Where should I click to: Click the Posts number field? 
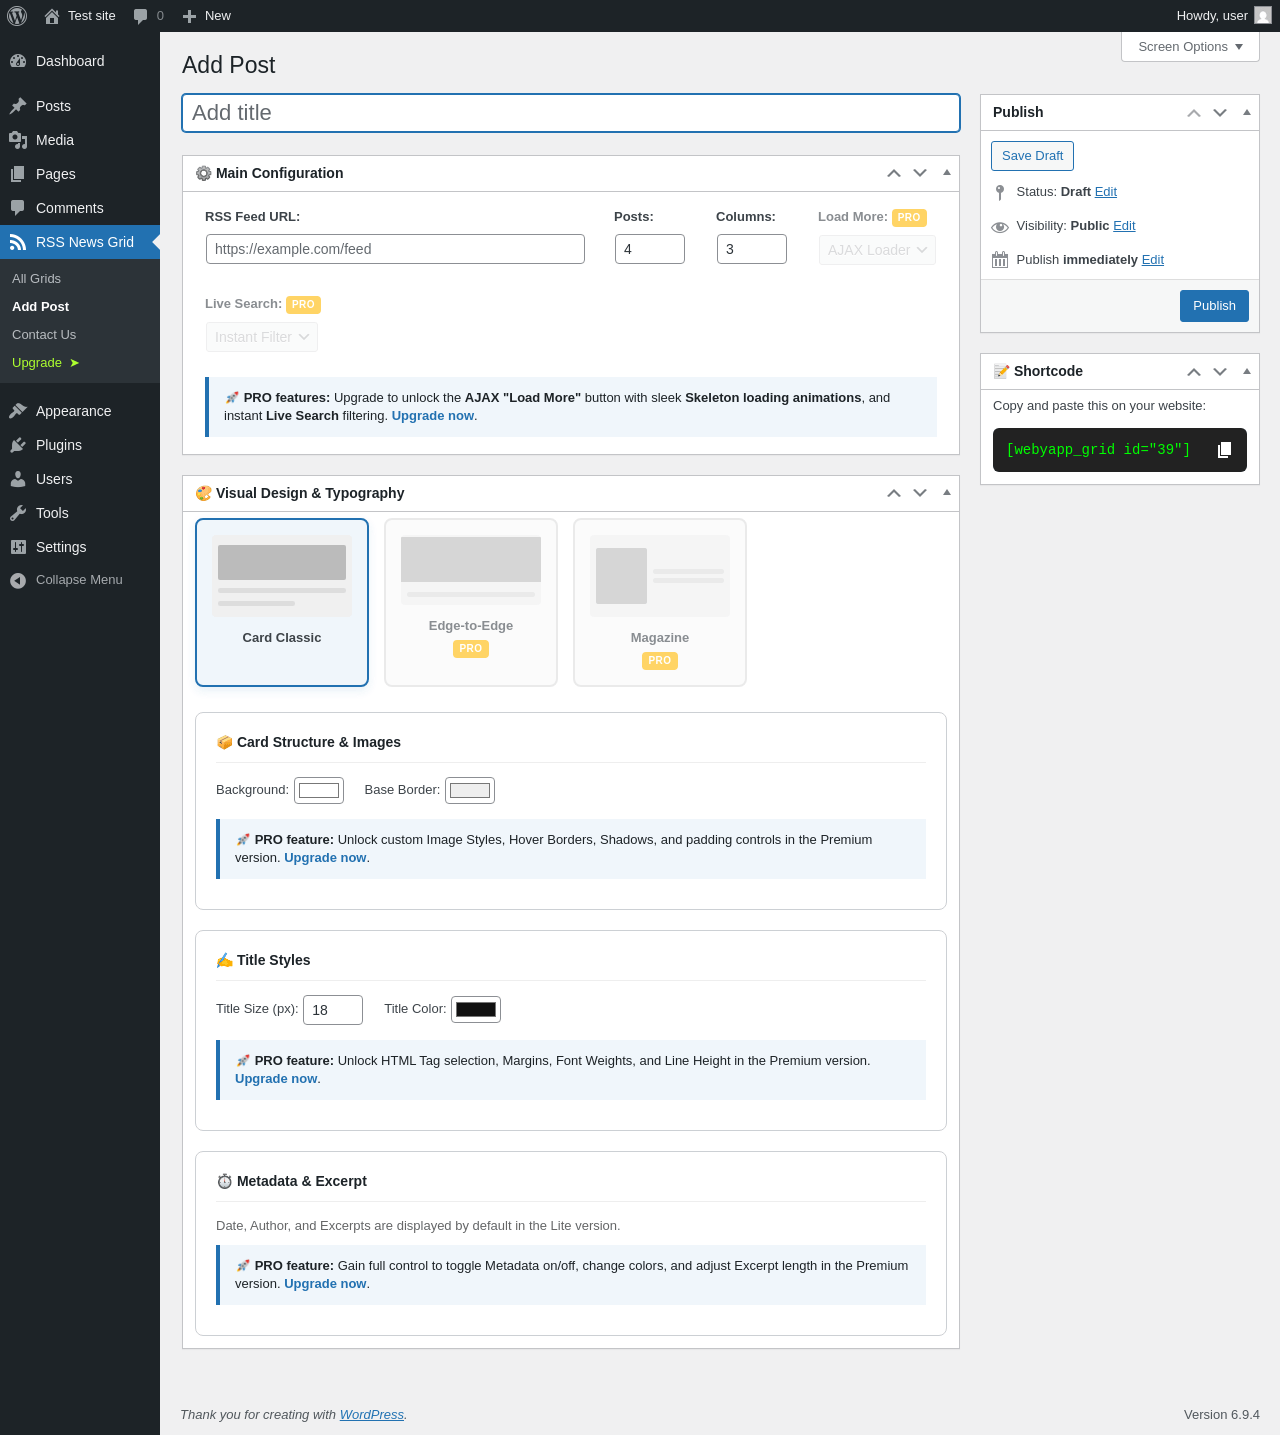click(650, 249)
